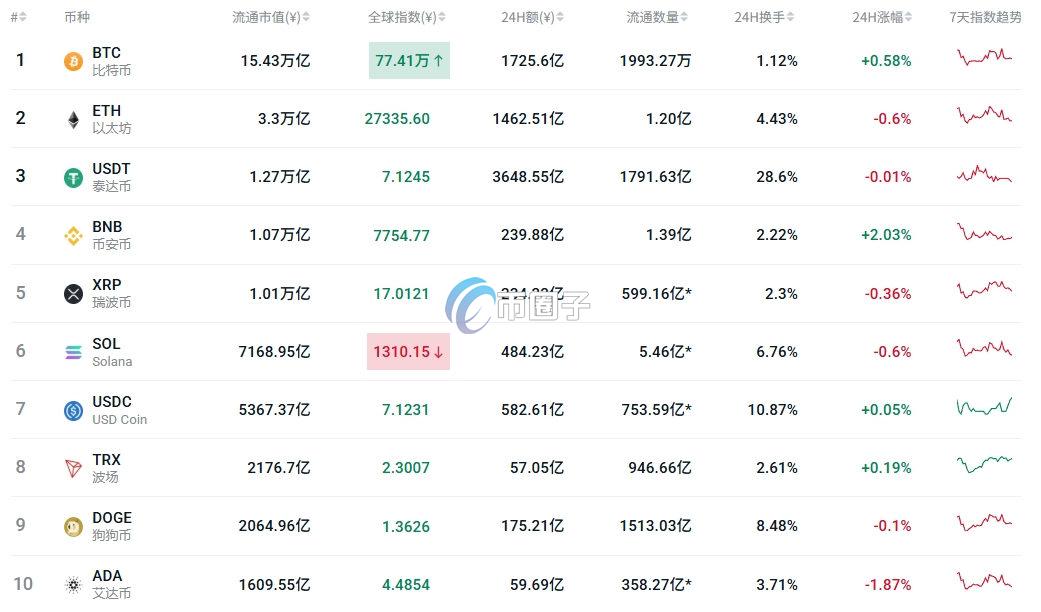This screenshot has width=1041, height=612.
Task: Click the USDC coin logo icon
Action: pyautogui.click(x=73, y=409)
